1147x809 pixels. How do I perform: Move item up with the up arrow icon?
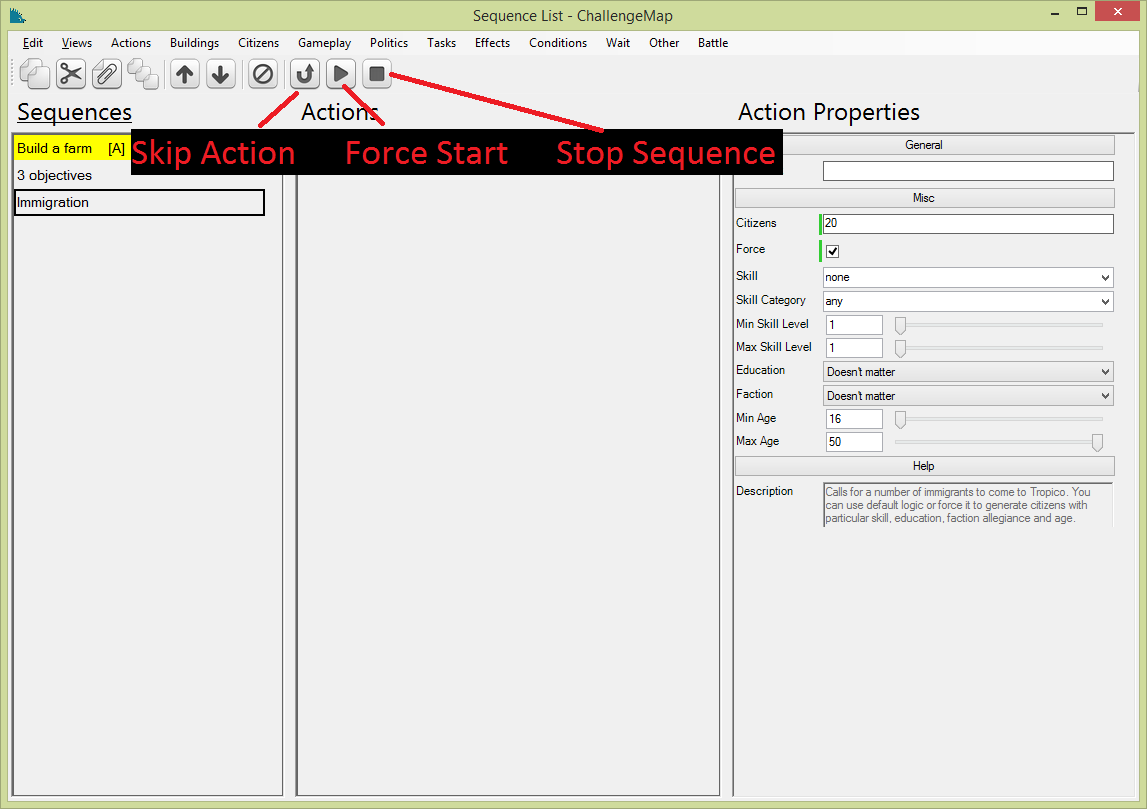(x=185, y=74)
